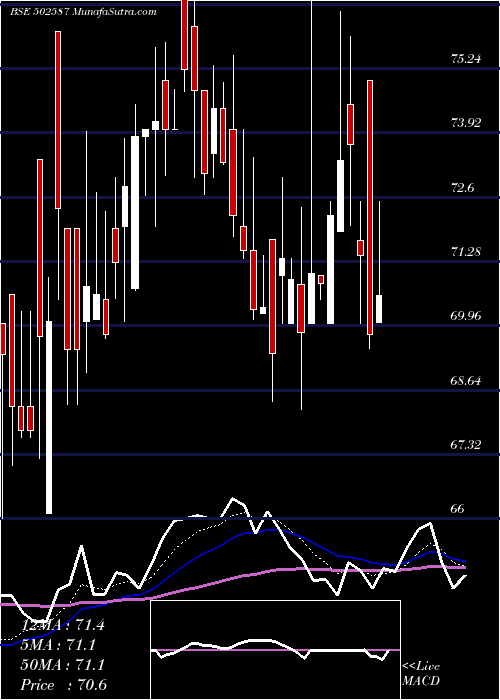The image size is (500, 700).
Task: Click the 75.24 price axis label
Action: [466, 58]
